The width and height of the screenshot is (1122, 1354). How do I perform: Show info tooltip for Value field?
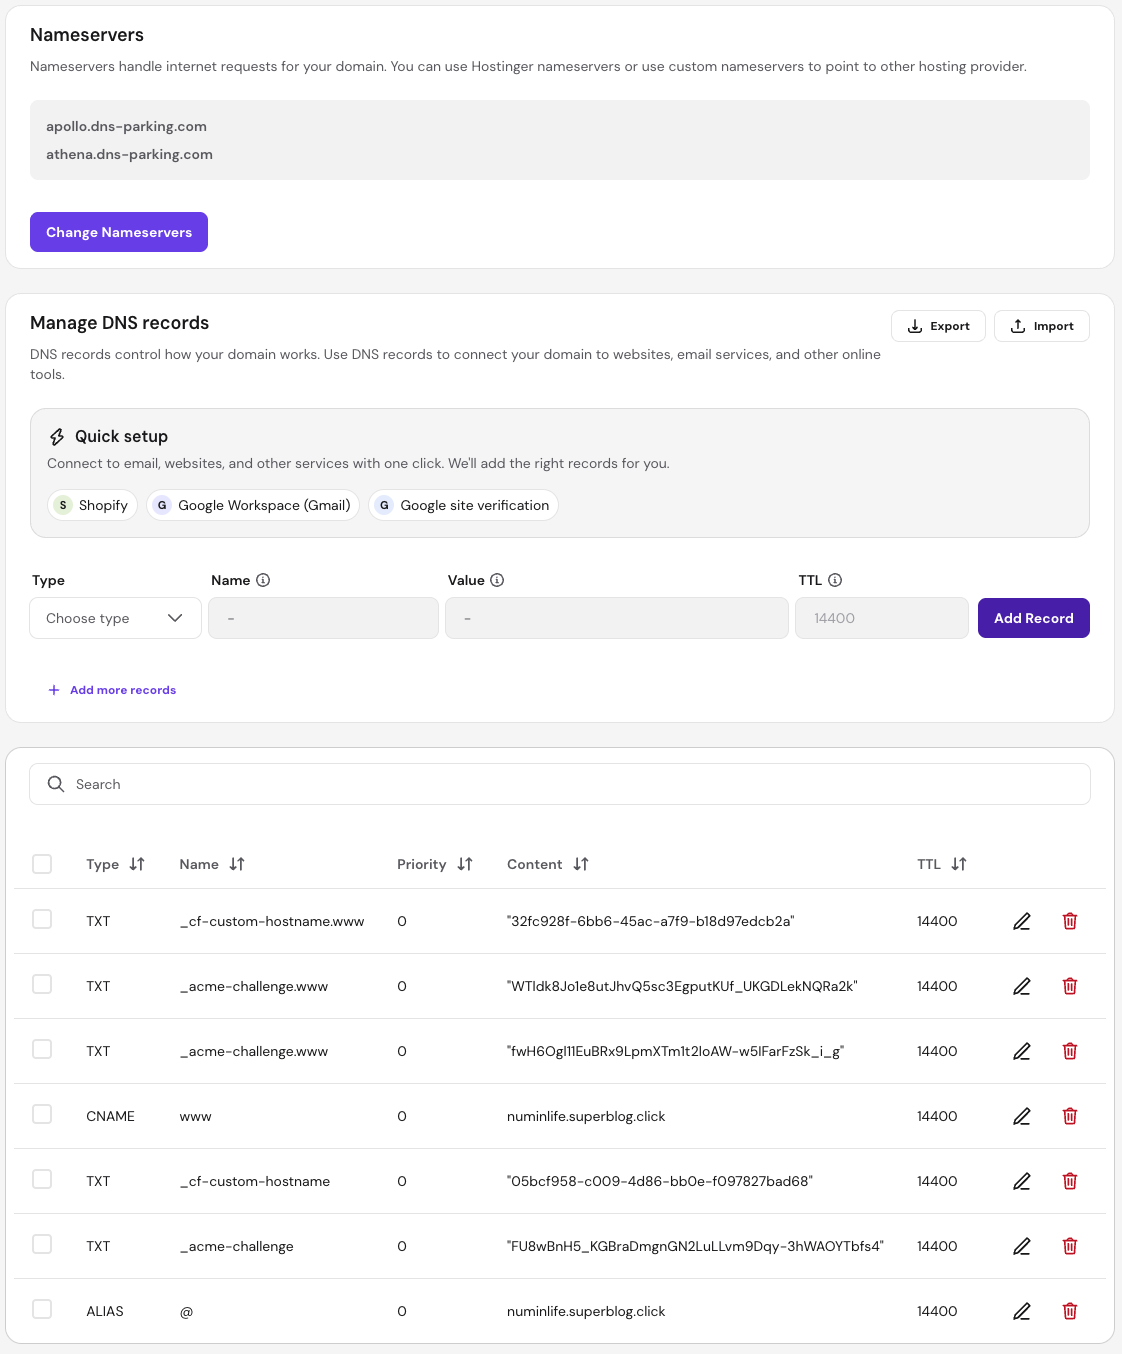(497, 580)
